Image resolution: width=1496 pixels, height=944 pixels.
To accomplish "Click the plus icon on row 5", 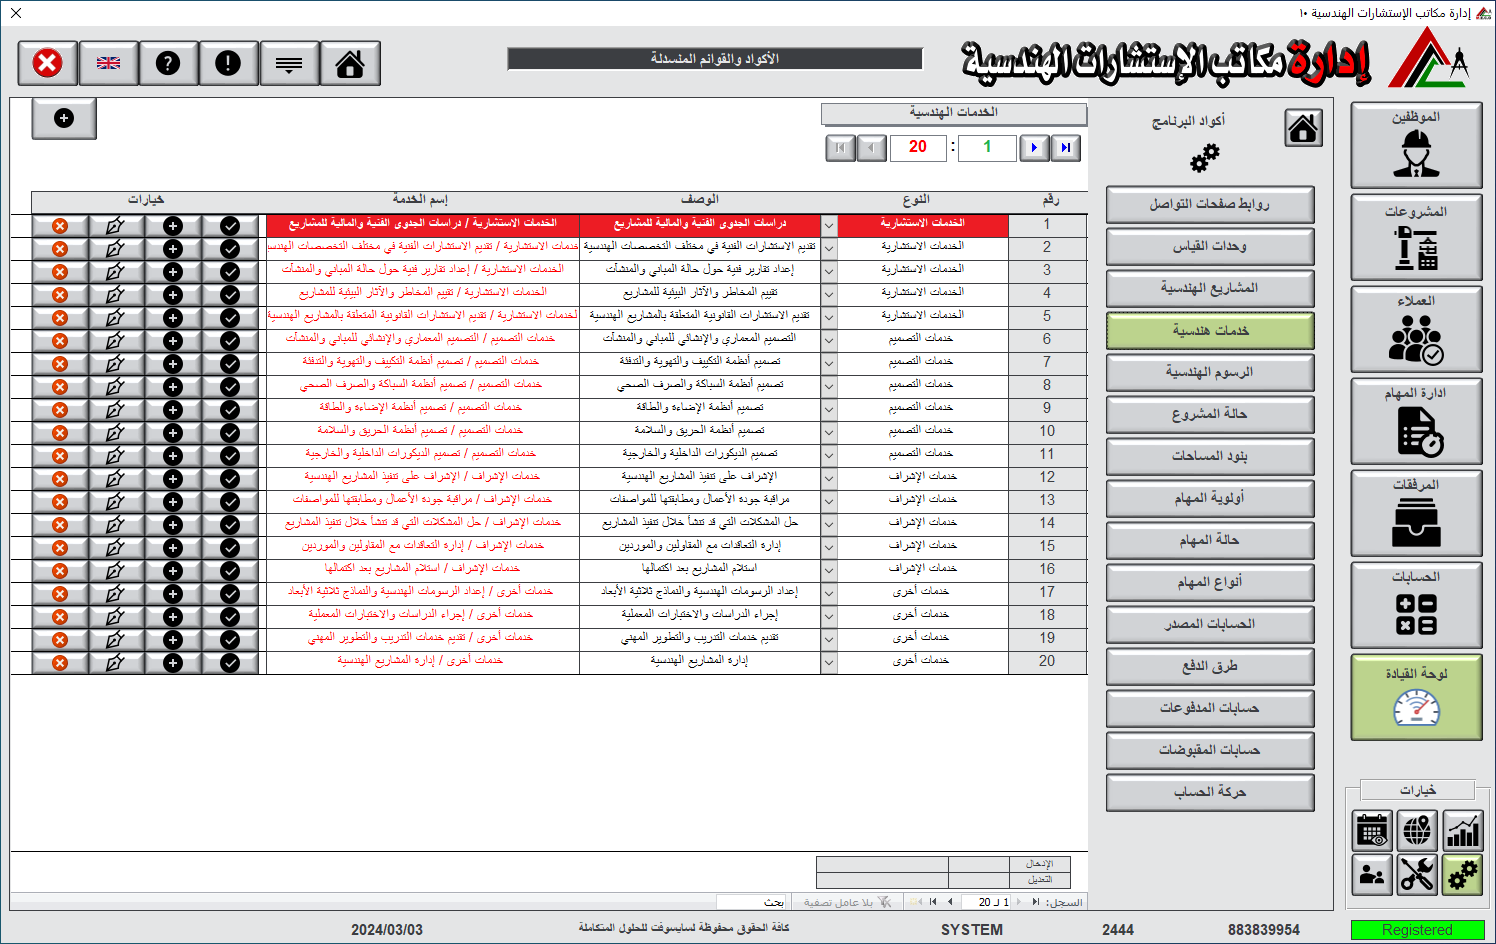I will [173, 318].
